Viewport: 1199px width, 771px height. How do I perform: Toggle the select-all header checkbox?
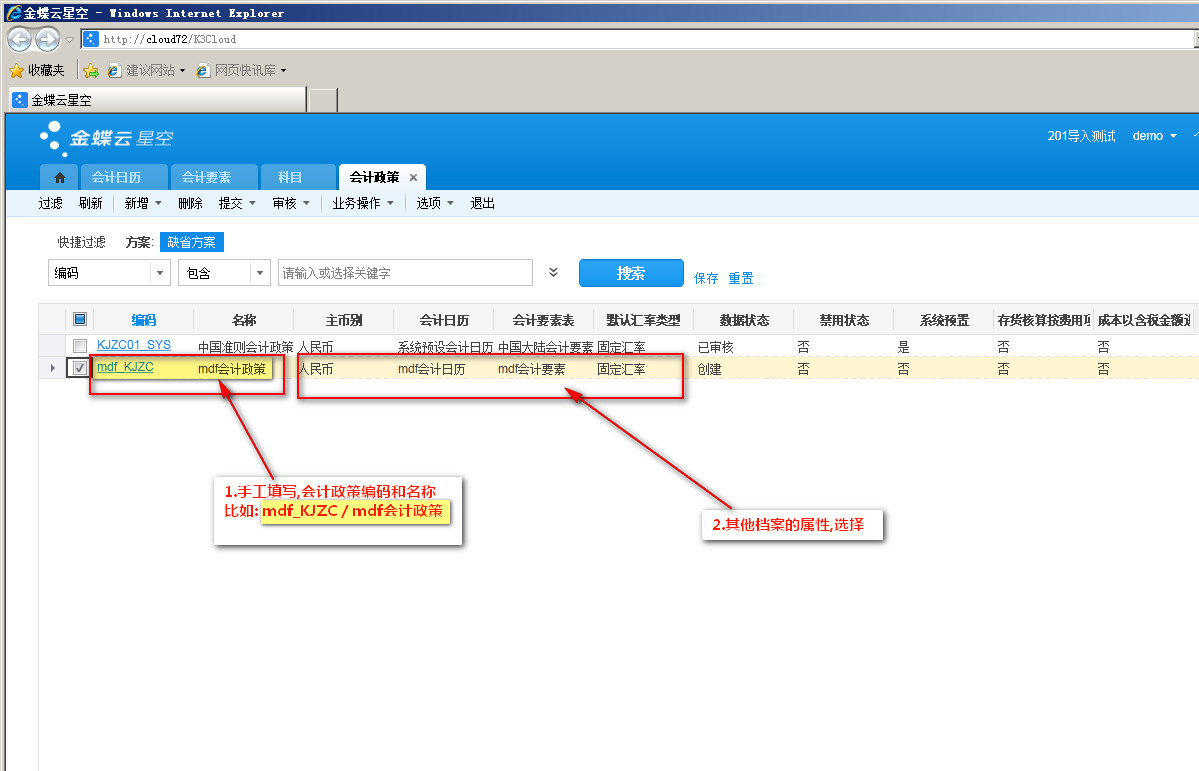click(80, 319)
